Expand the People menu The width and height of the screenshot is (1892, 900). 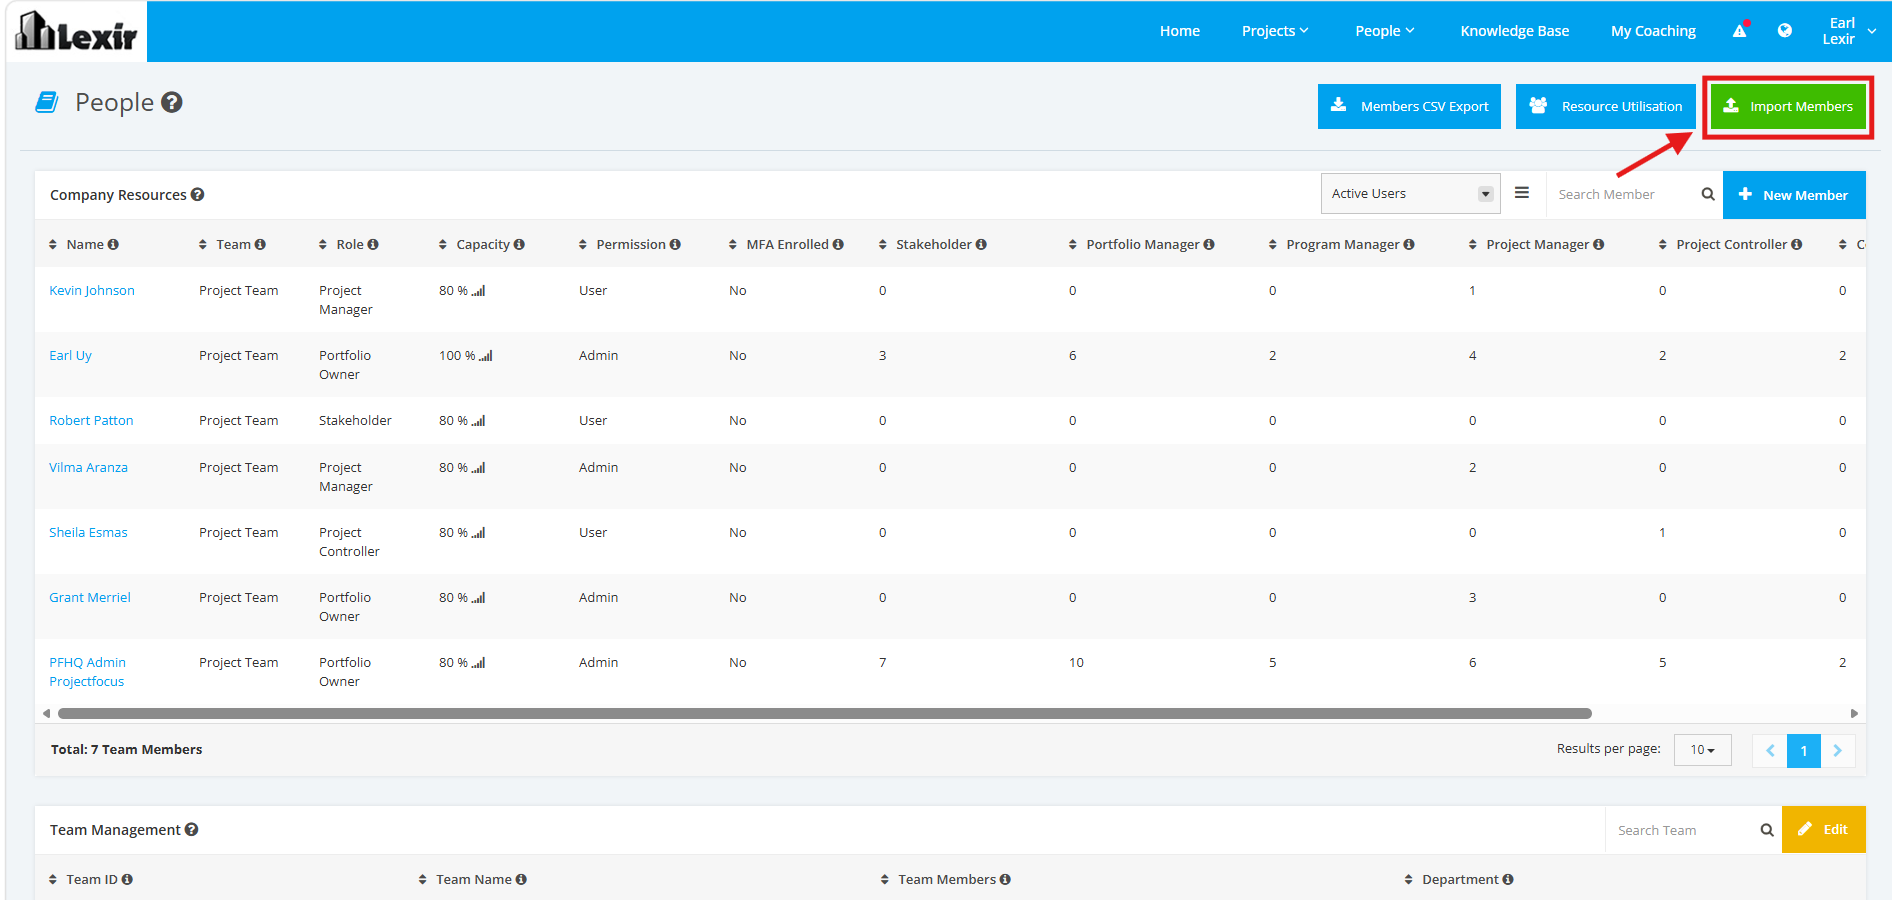tap(1385, 31)
